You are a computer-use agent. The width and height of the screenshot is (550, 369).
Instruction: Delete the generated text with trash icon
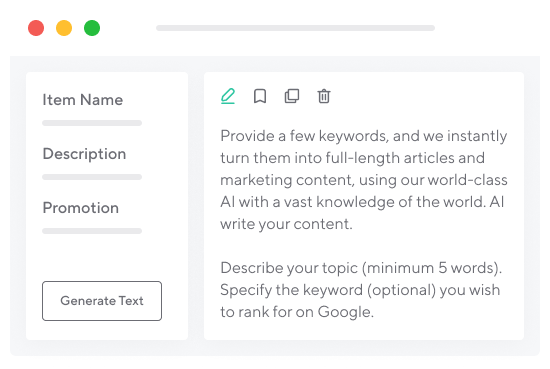click(x=324, y=96)
